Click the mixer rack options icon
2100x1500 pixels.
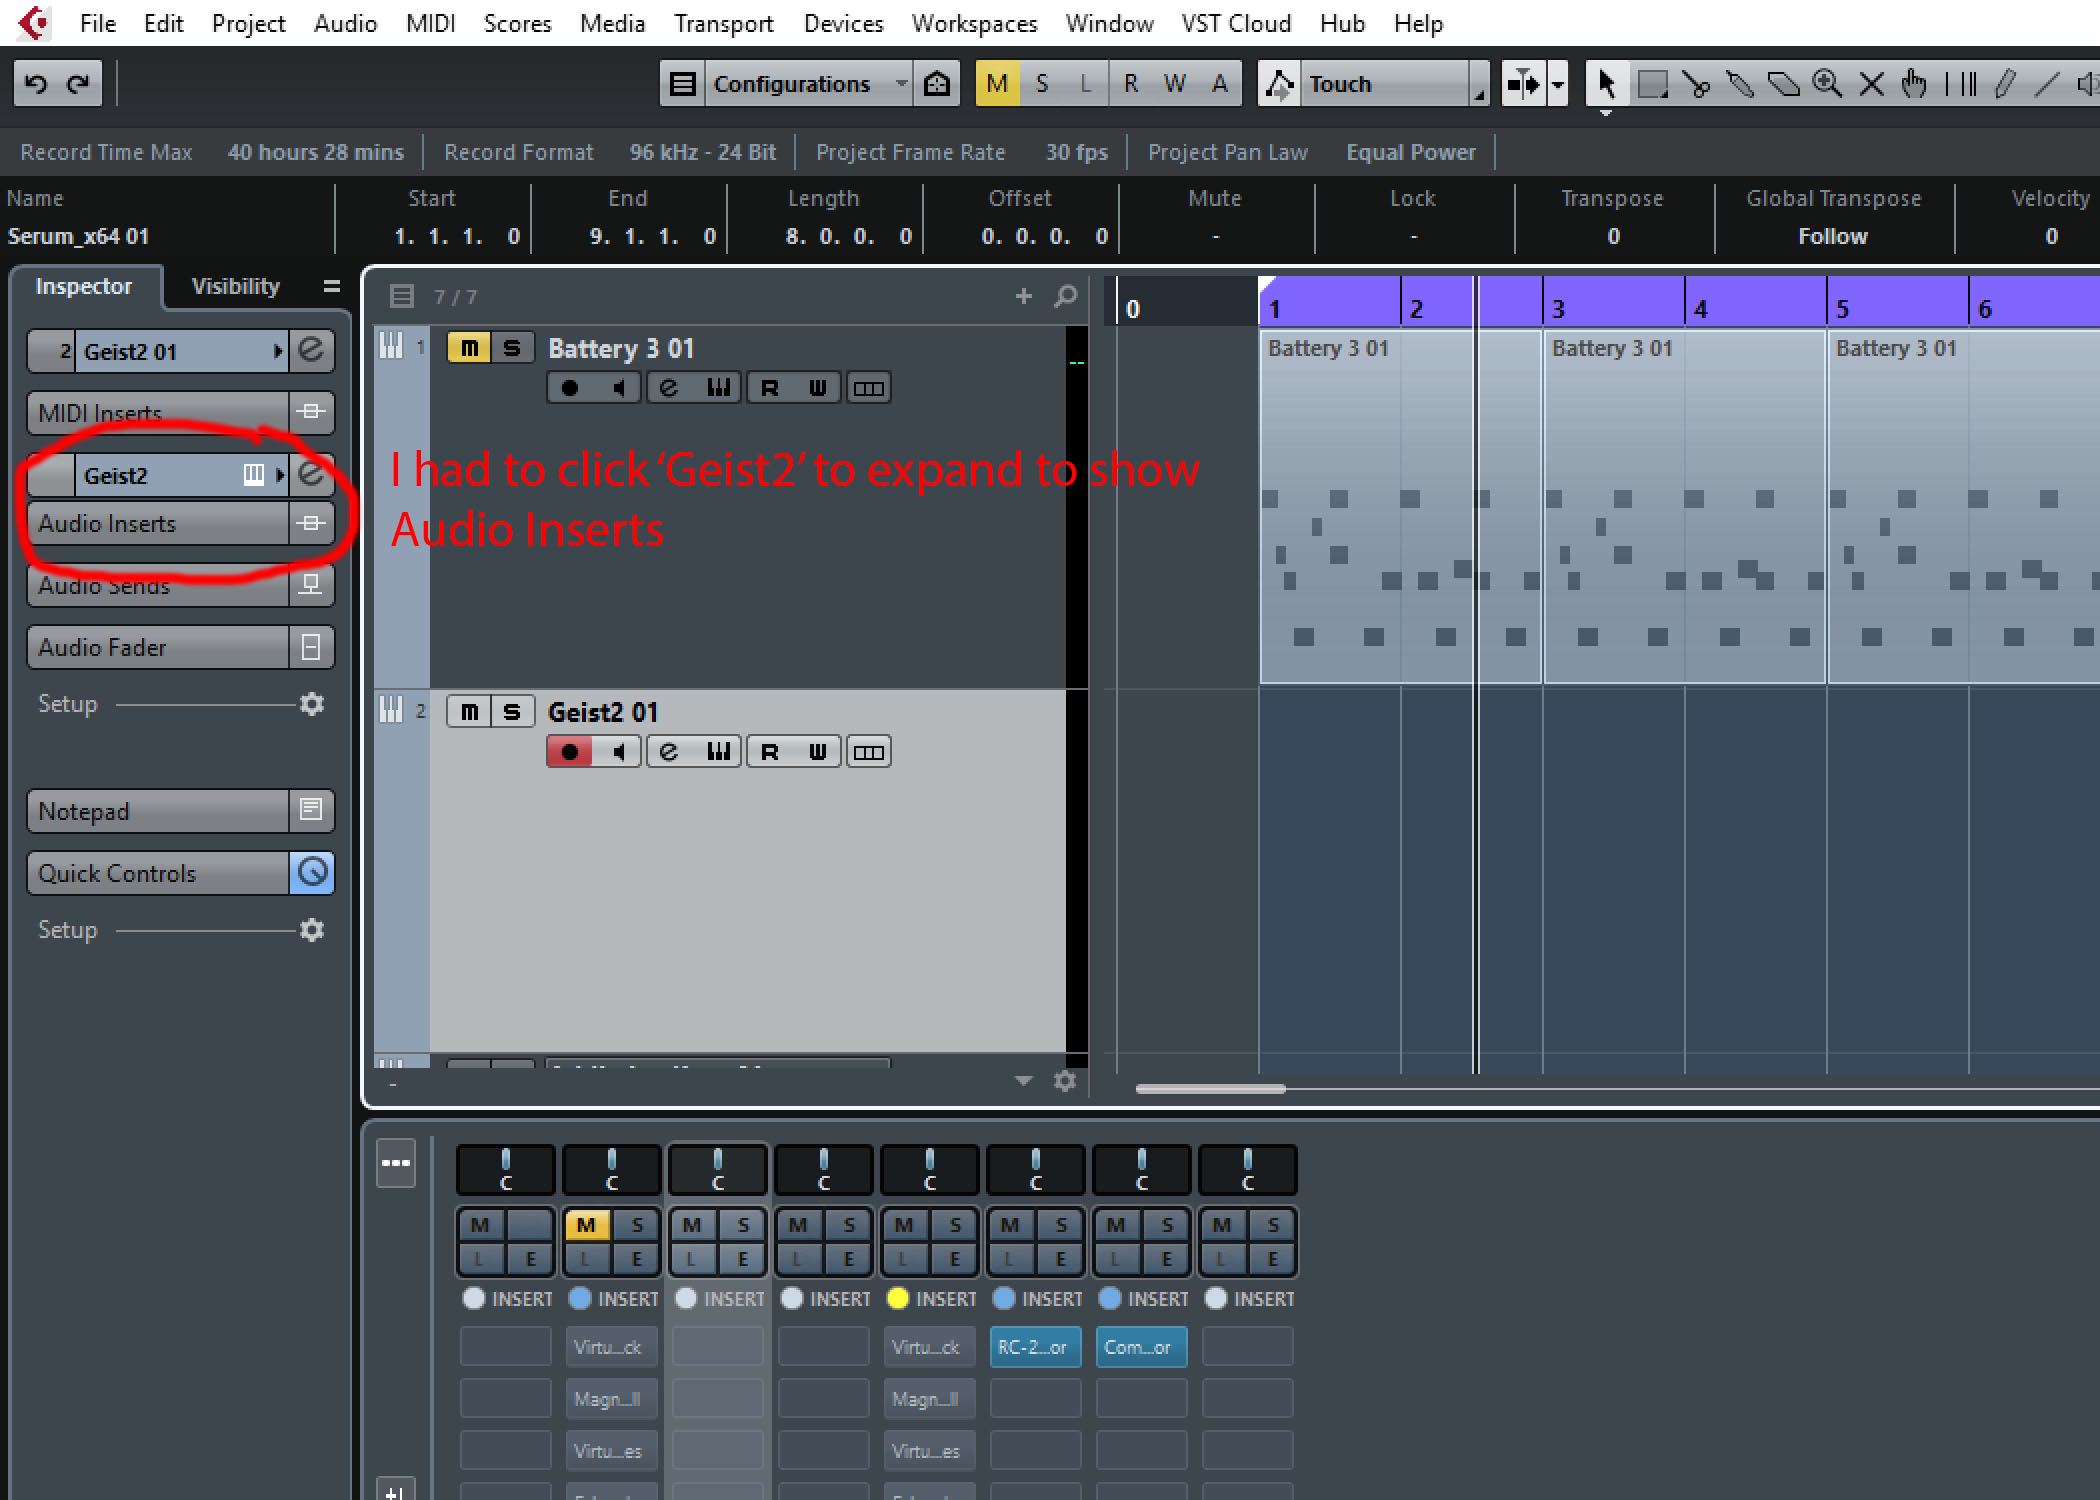click(396, 1162)
